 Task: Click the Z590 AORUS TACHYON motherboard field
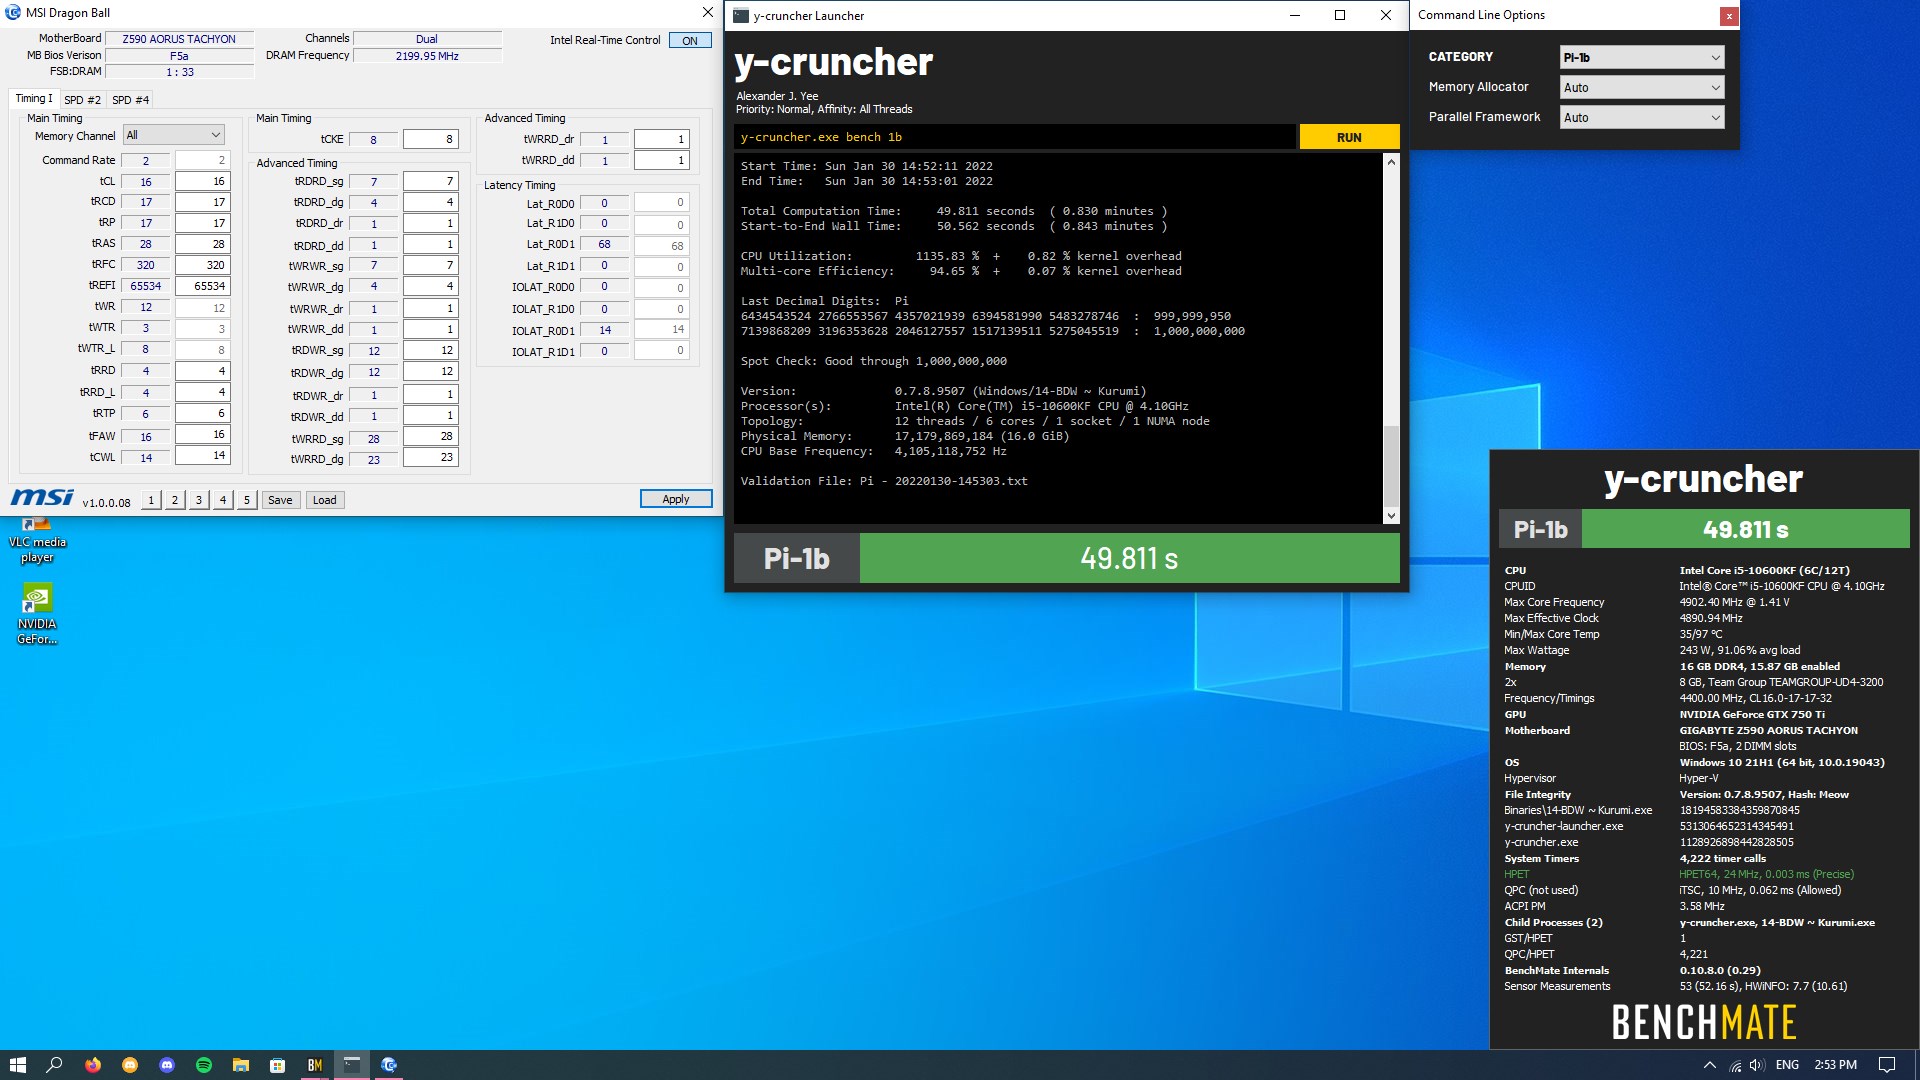coord(179,39)
